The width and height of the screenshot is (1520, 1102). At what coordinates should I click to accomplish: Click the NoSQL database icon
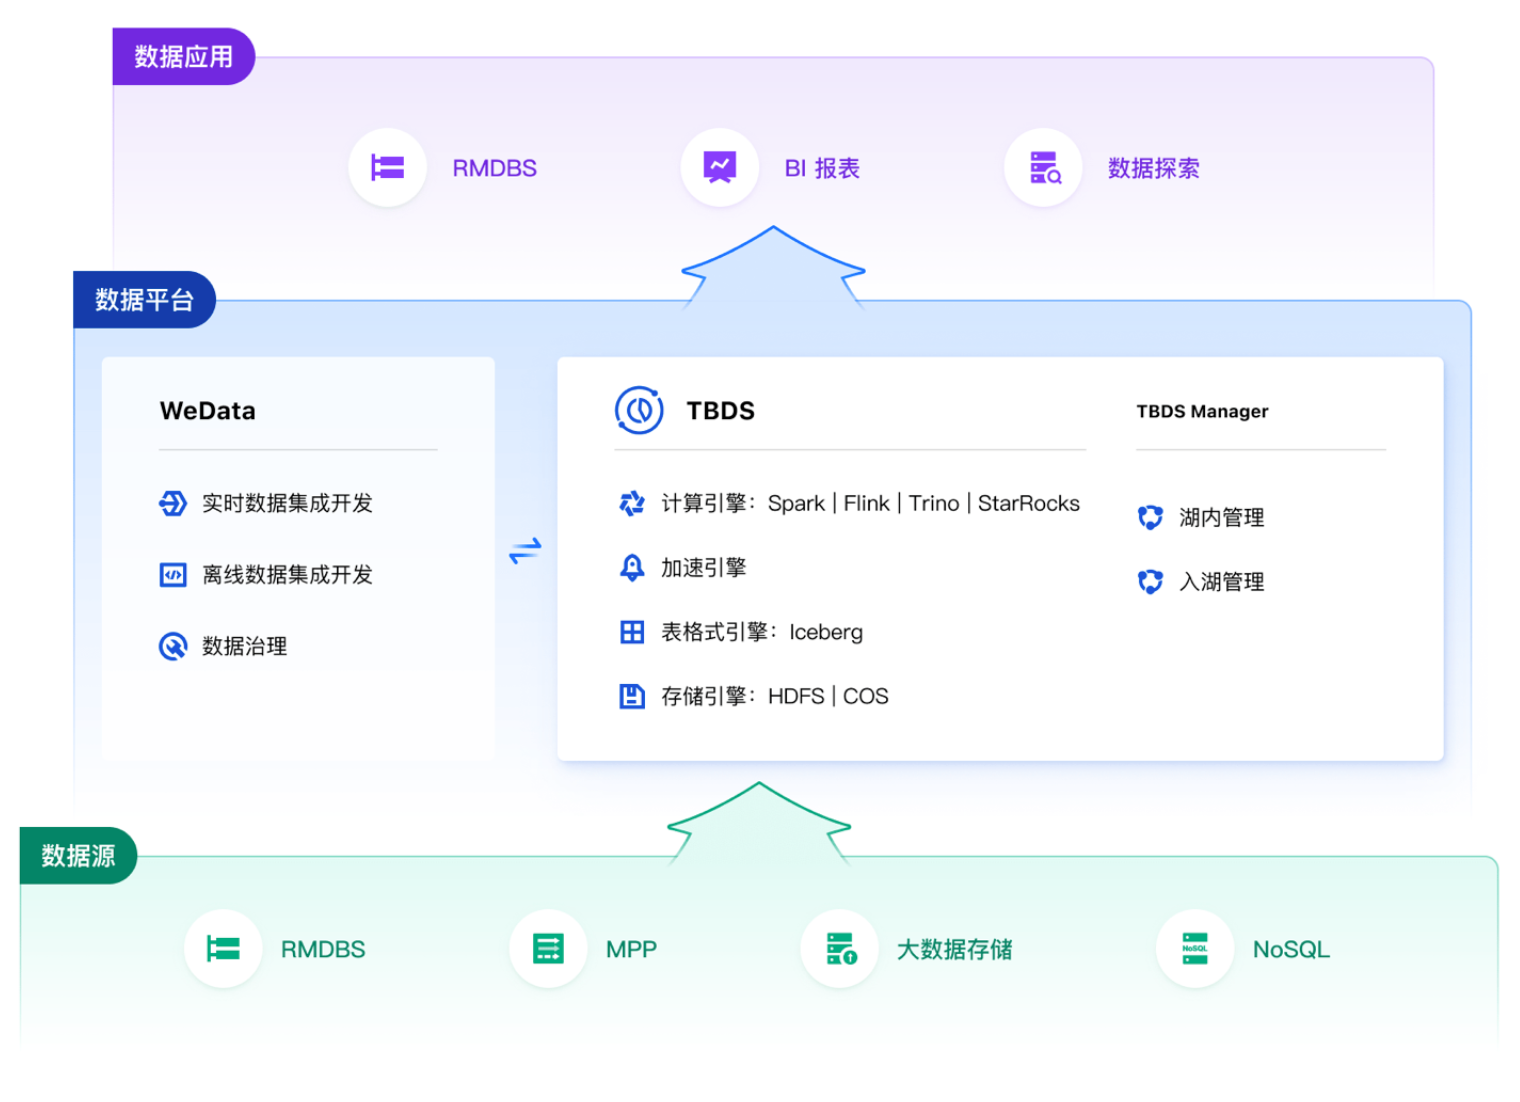click(1194, 948)
